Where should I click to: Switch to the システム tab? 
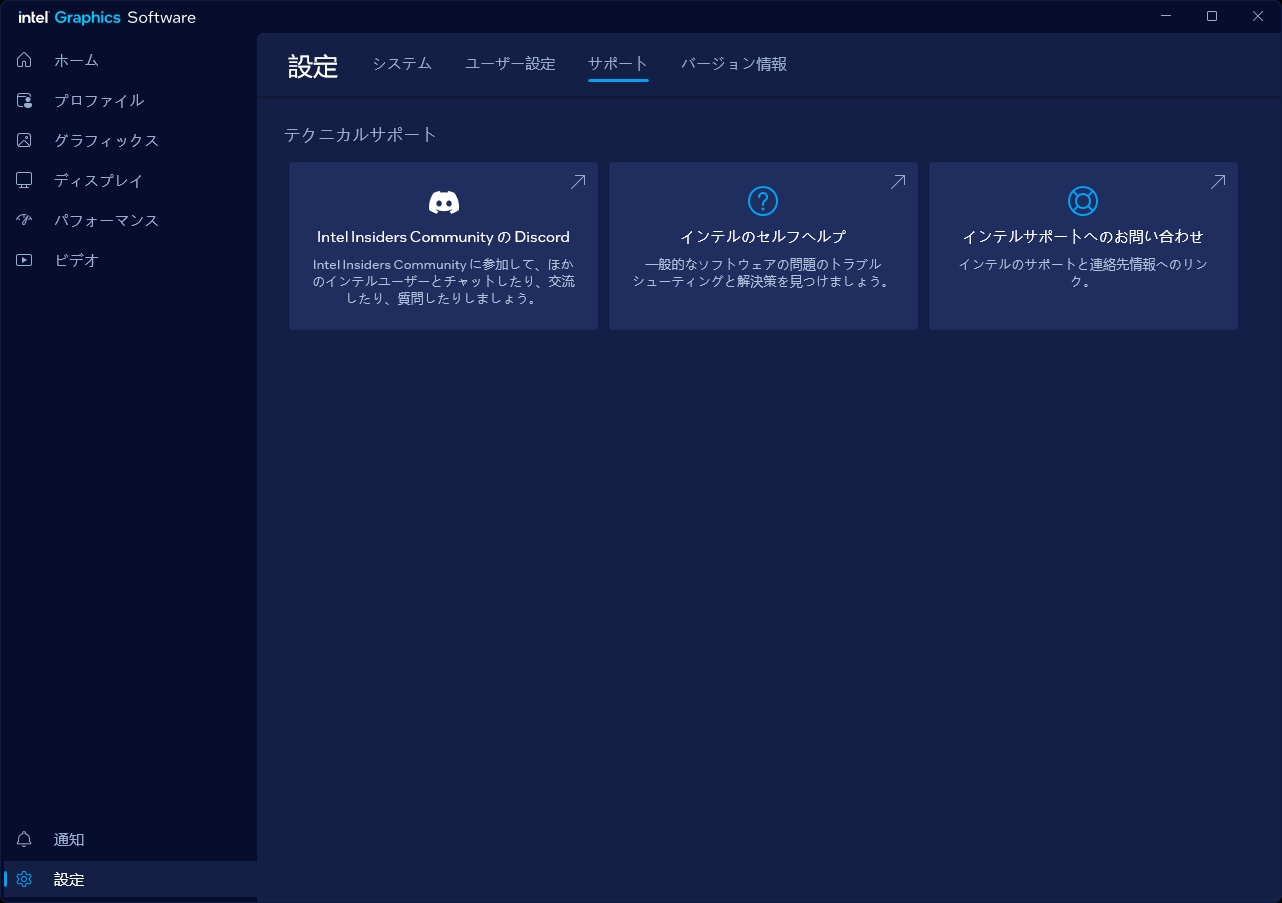[402, 64]
